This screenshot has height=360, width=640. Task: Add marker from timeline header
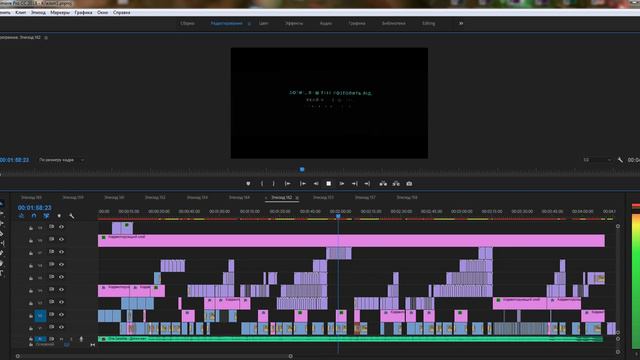coord(59,216)
